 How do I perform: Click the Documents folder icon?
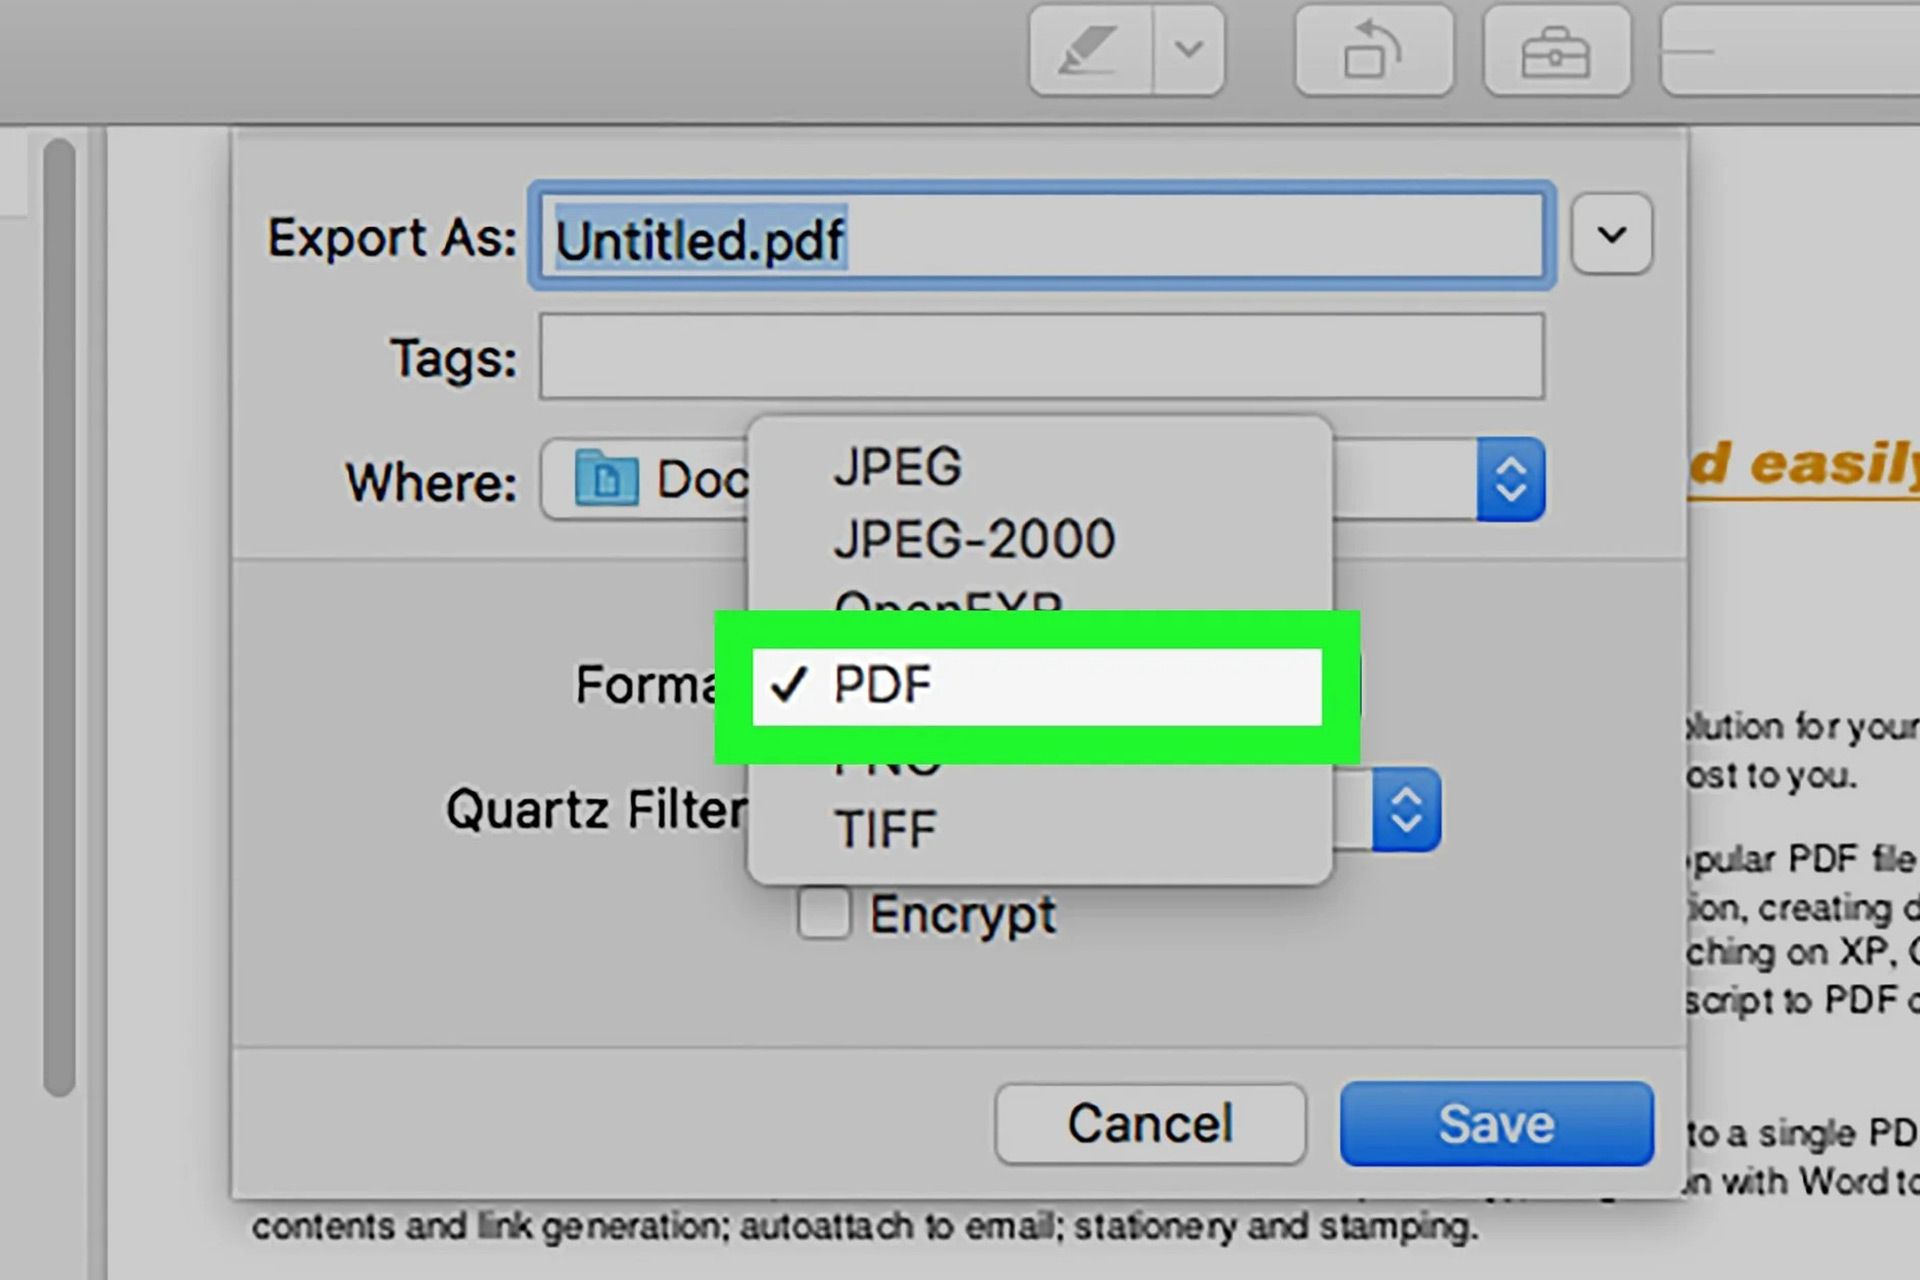coord(606,479)
